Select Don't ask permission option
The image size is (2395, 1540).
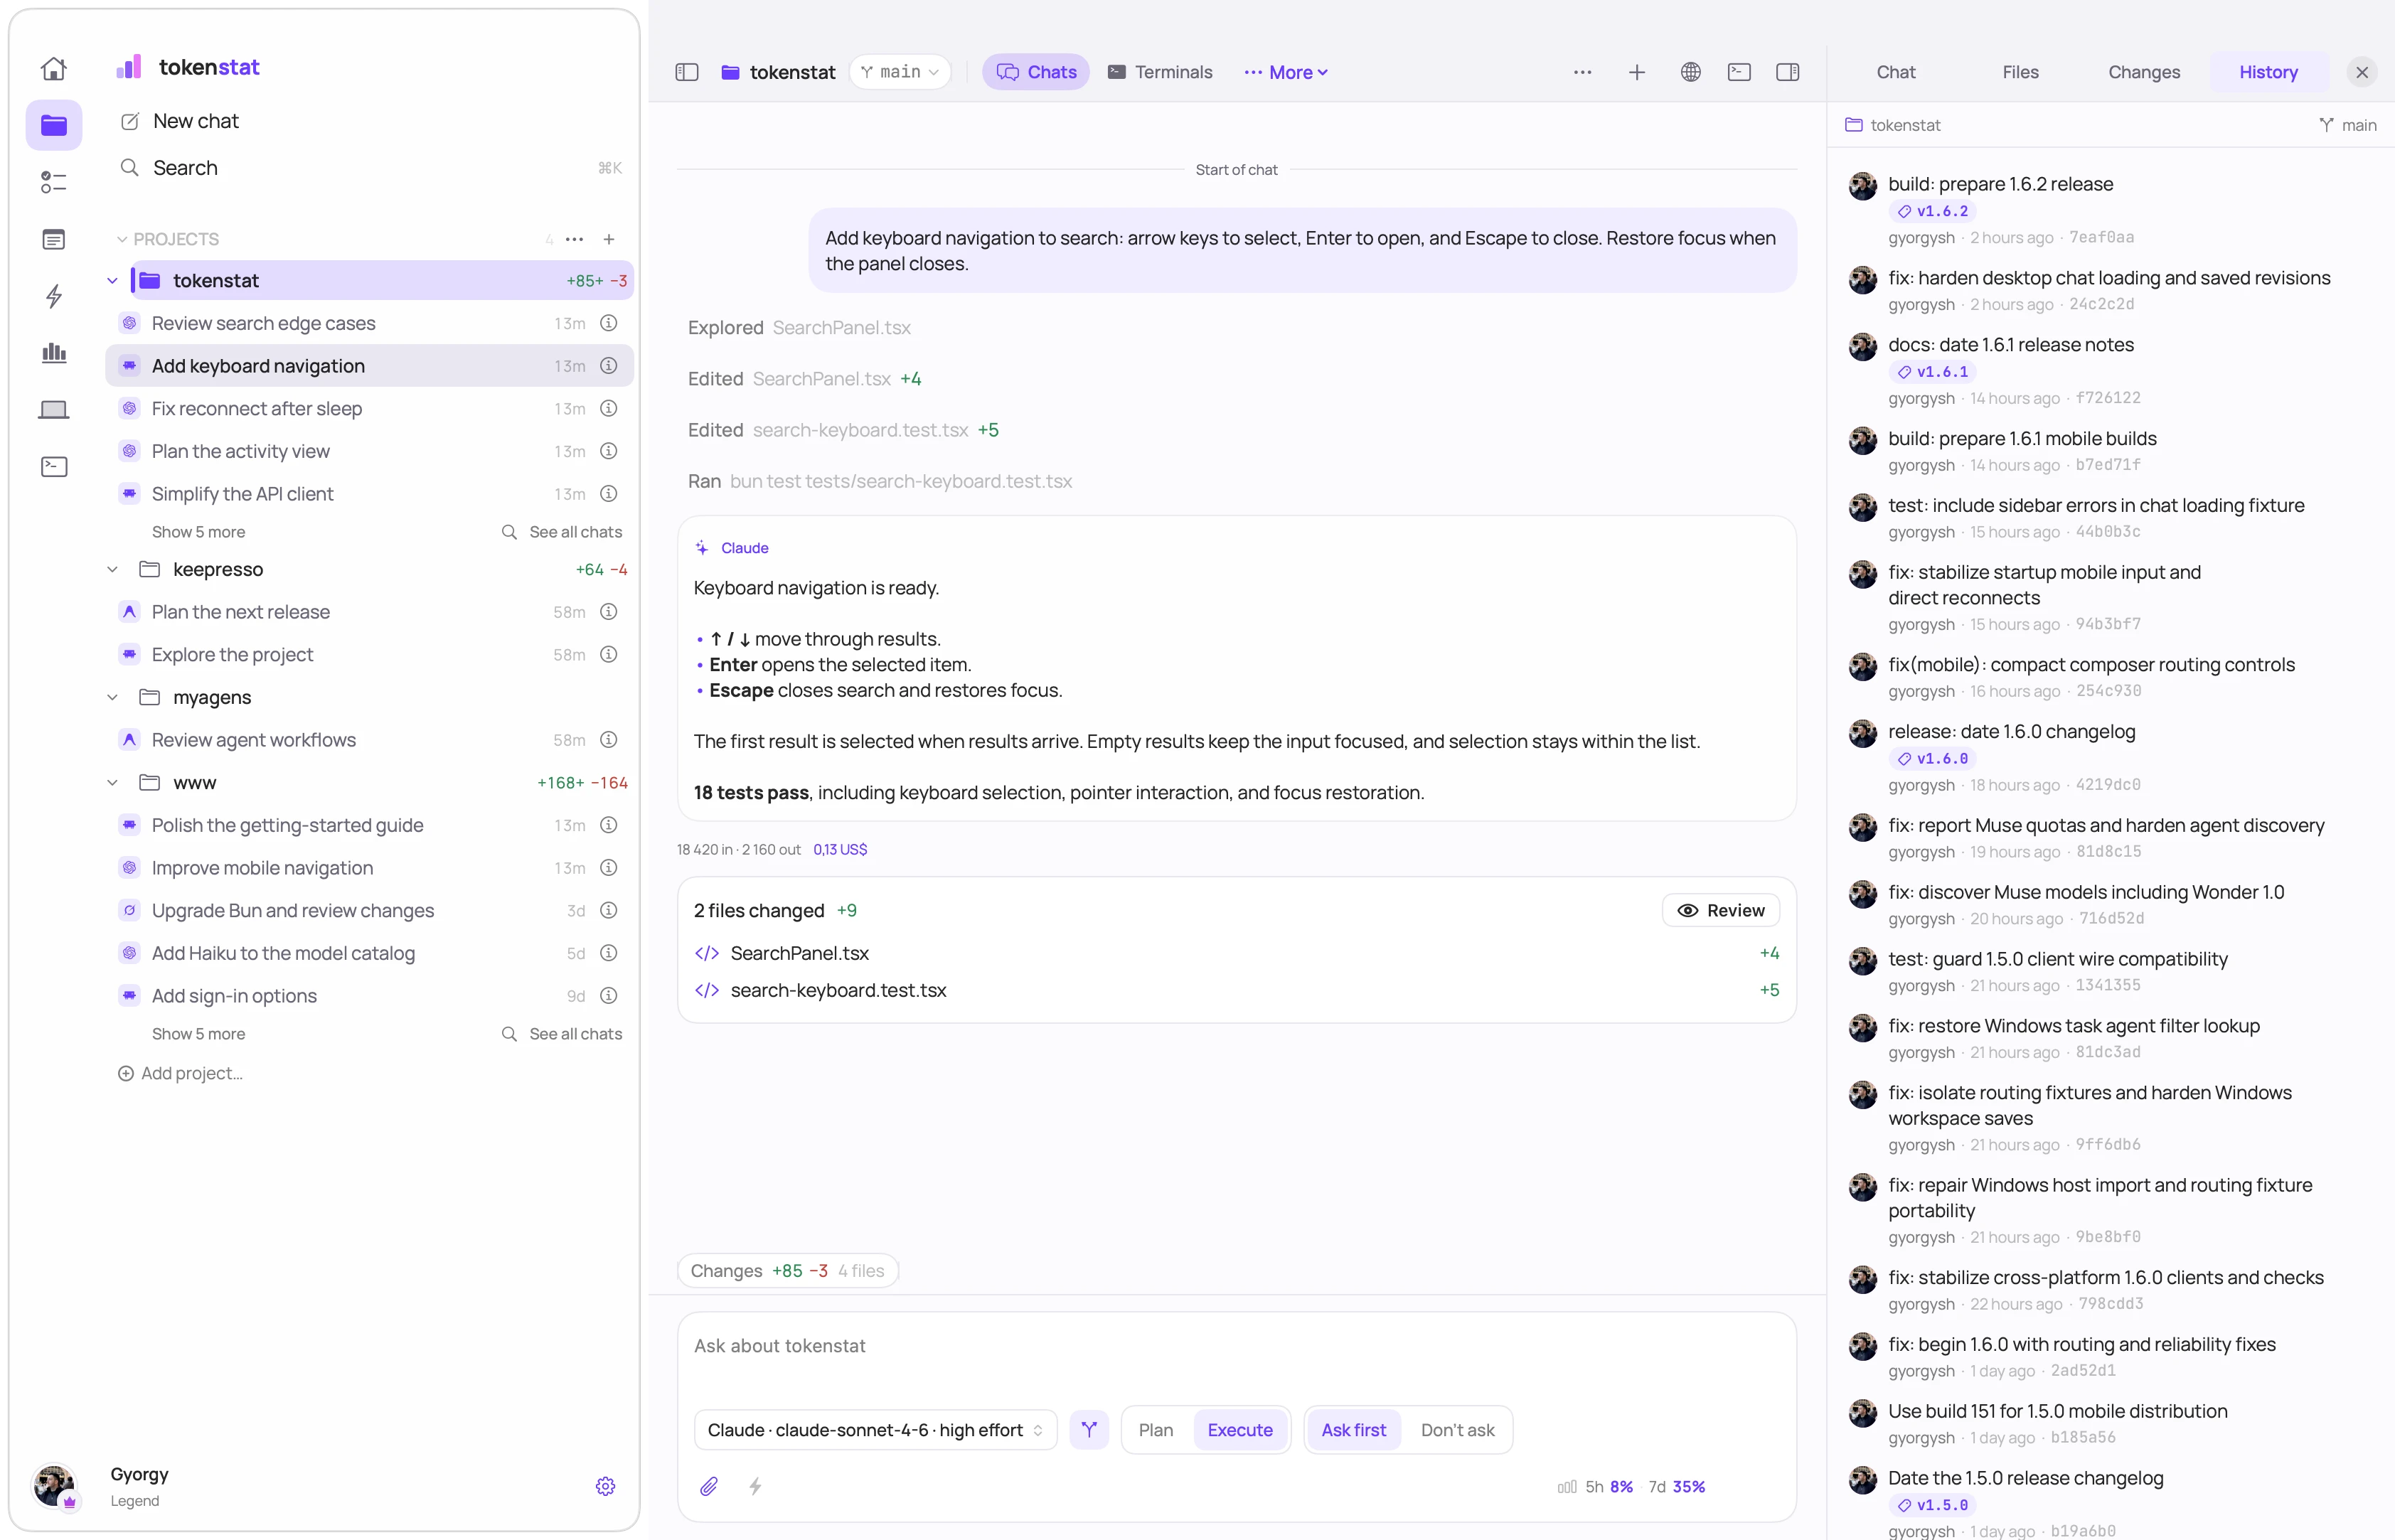pyautogui.click(x=1457, y=1430)
